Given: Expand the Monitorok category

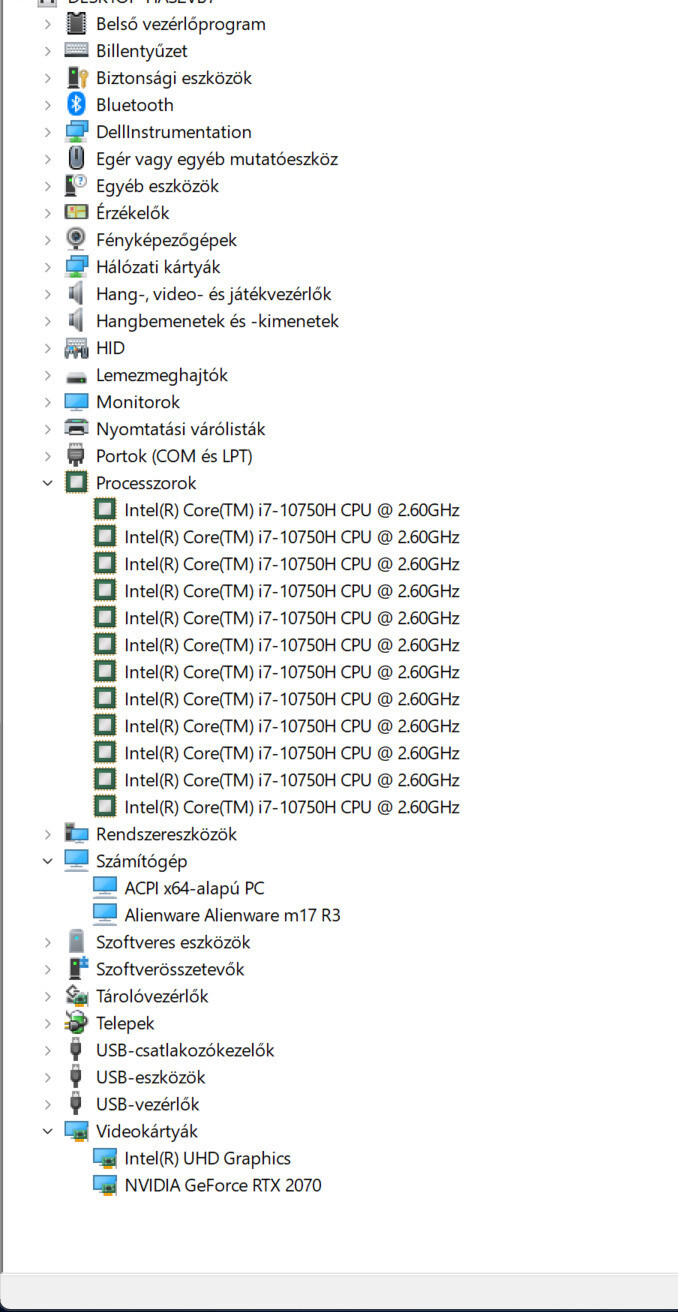Looking at the screenshot, I should [47, 402].
